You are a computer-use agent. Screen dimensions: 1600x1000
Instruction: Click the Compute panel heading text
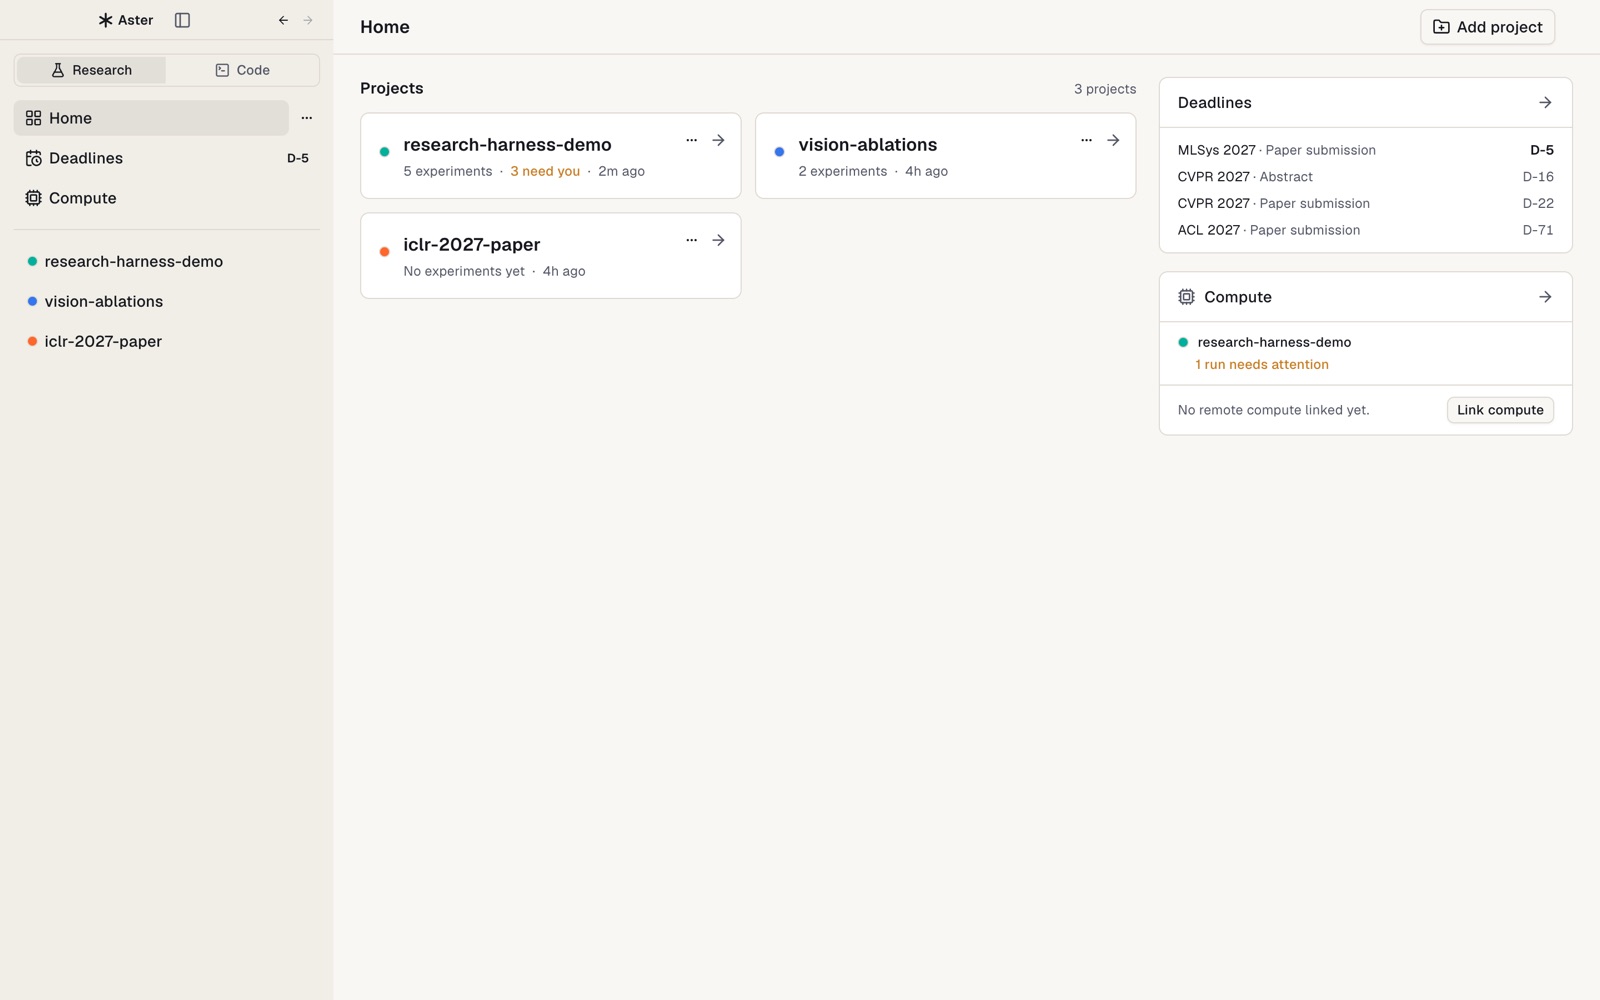tap(1238, 297)
